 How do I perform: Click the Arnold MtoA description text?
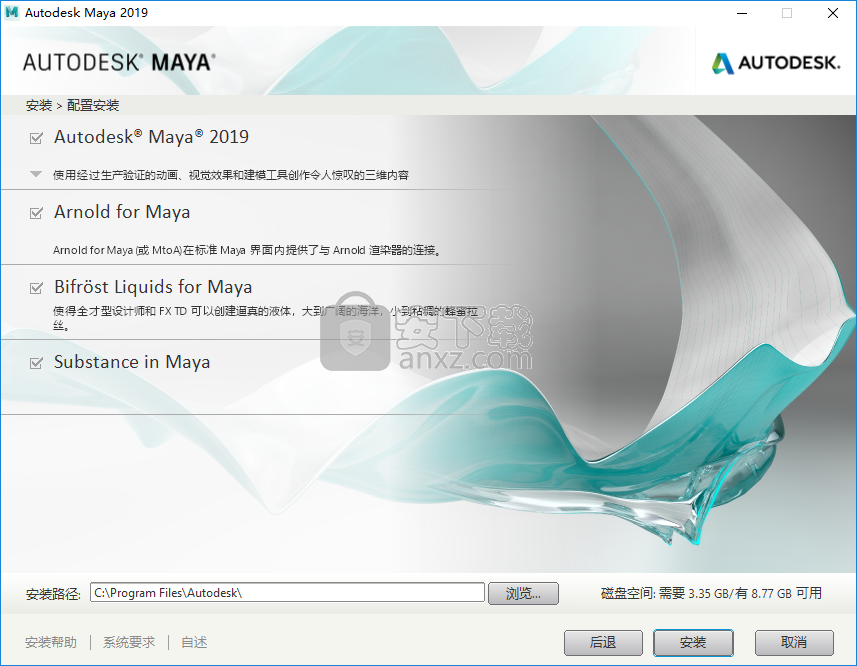[x=247, y=250]
